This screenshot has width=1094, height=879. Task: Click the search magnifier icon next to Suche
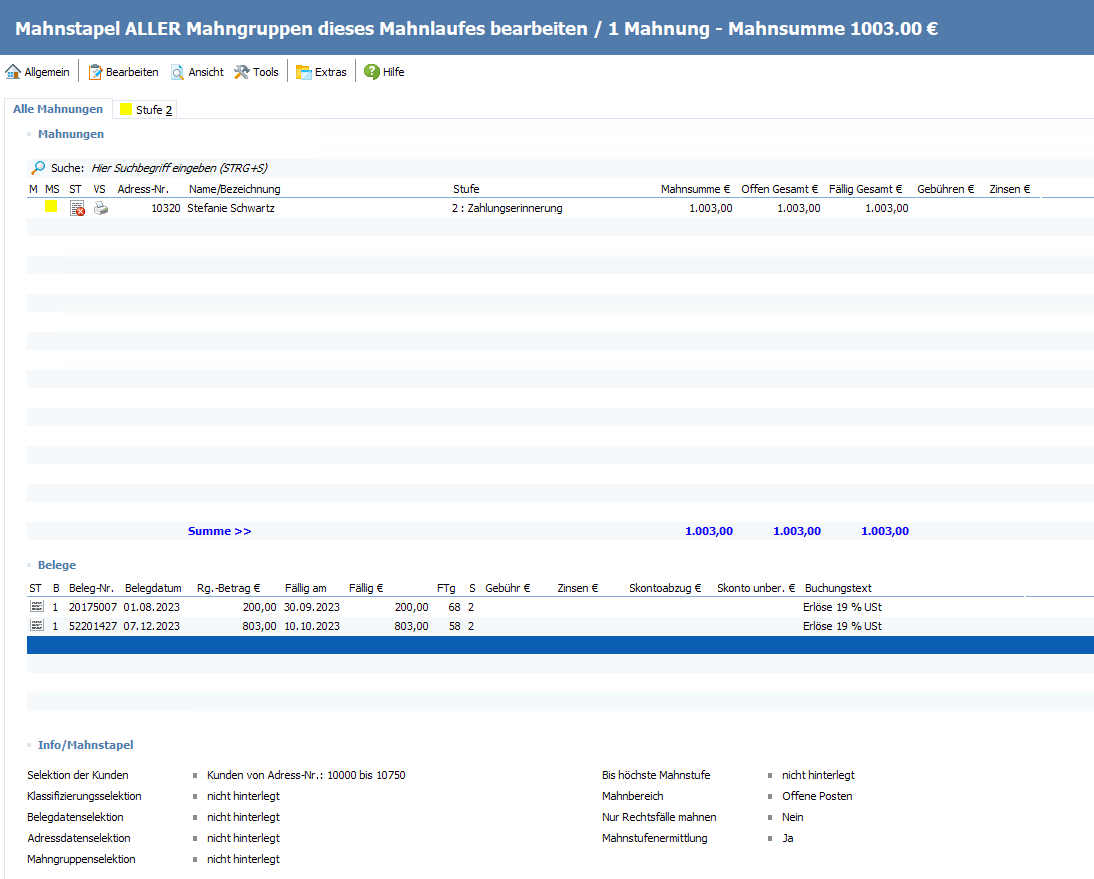tap(38, 168)
